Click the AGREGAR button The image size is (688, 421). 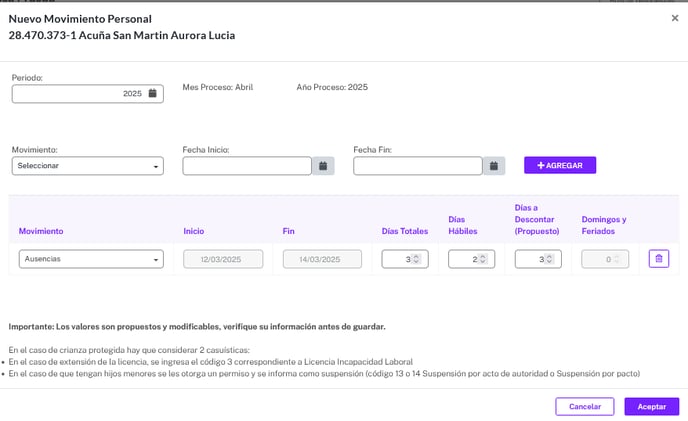click(x=560, y=165)
